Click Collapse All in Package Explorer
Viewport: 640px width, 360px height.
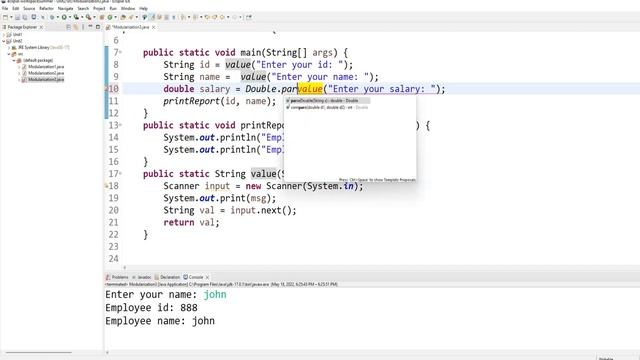coord(68,27)
